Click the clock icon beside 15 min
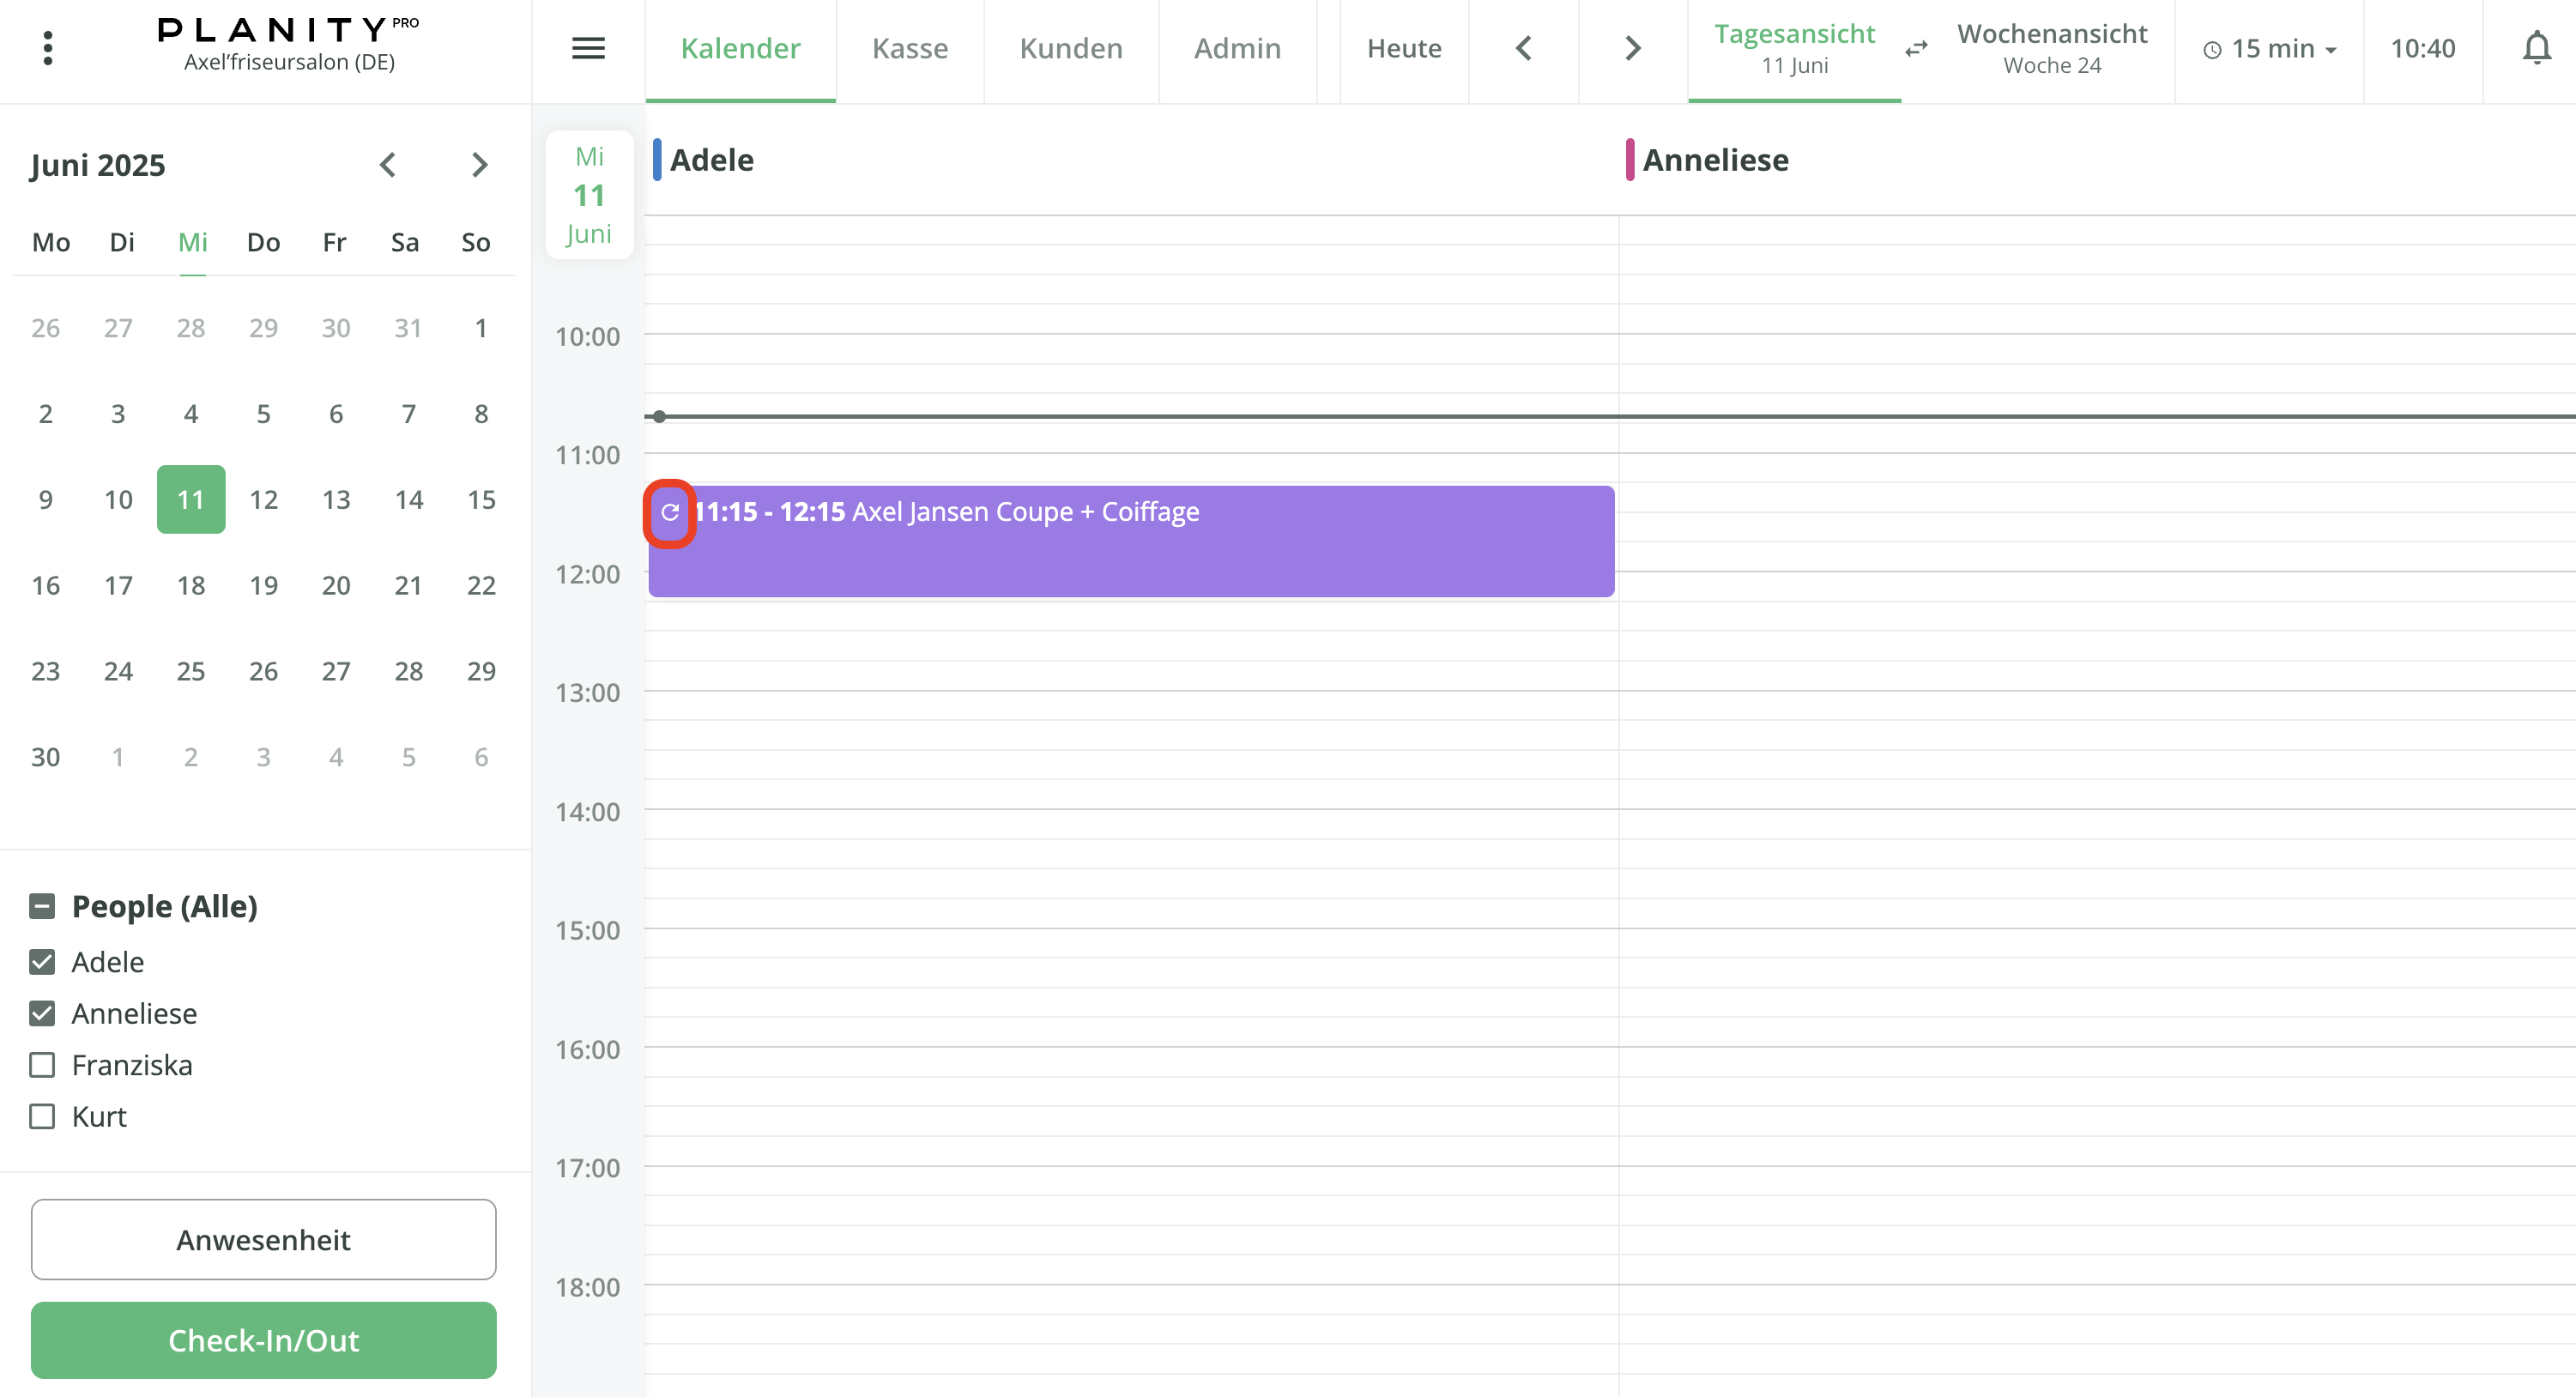The width and height of the screenshot is (2576, 1397). tap(2212, 48)
